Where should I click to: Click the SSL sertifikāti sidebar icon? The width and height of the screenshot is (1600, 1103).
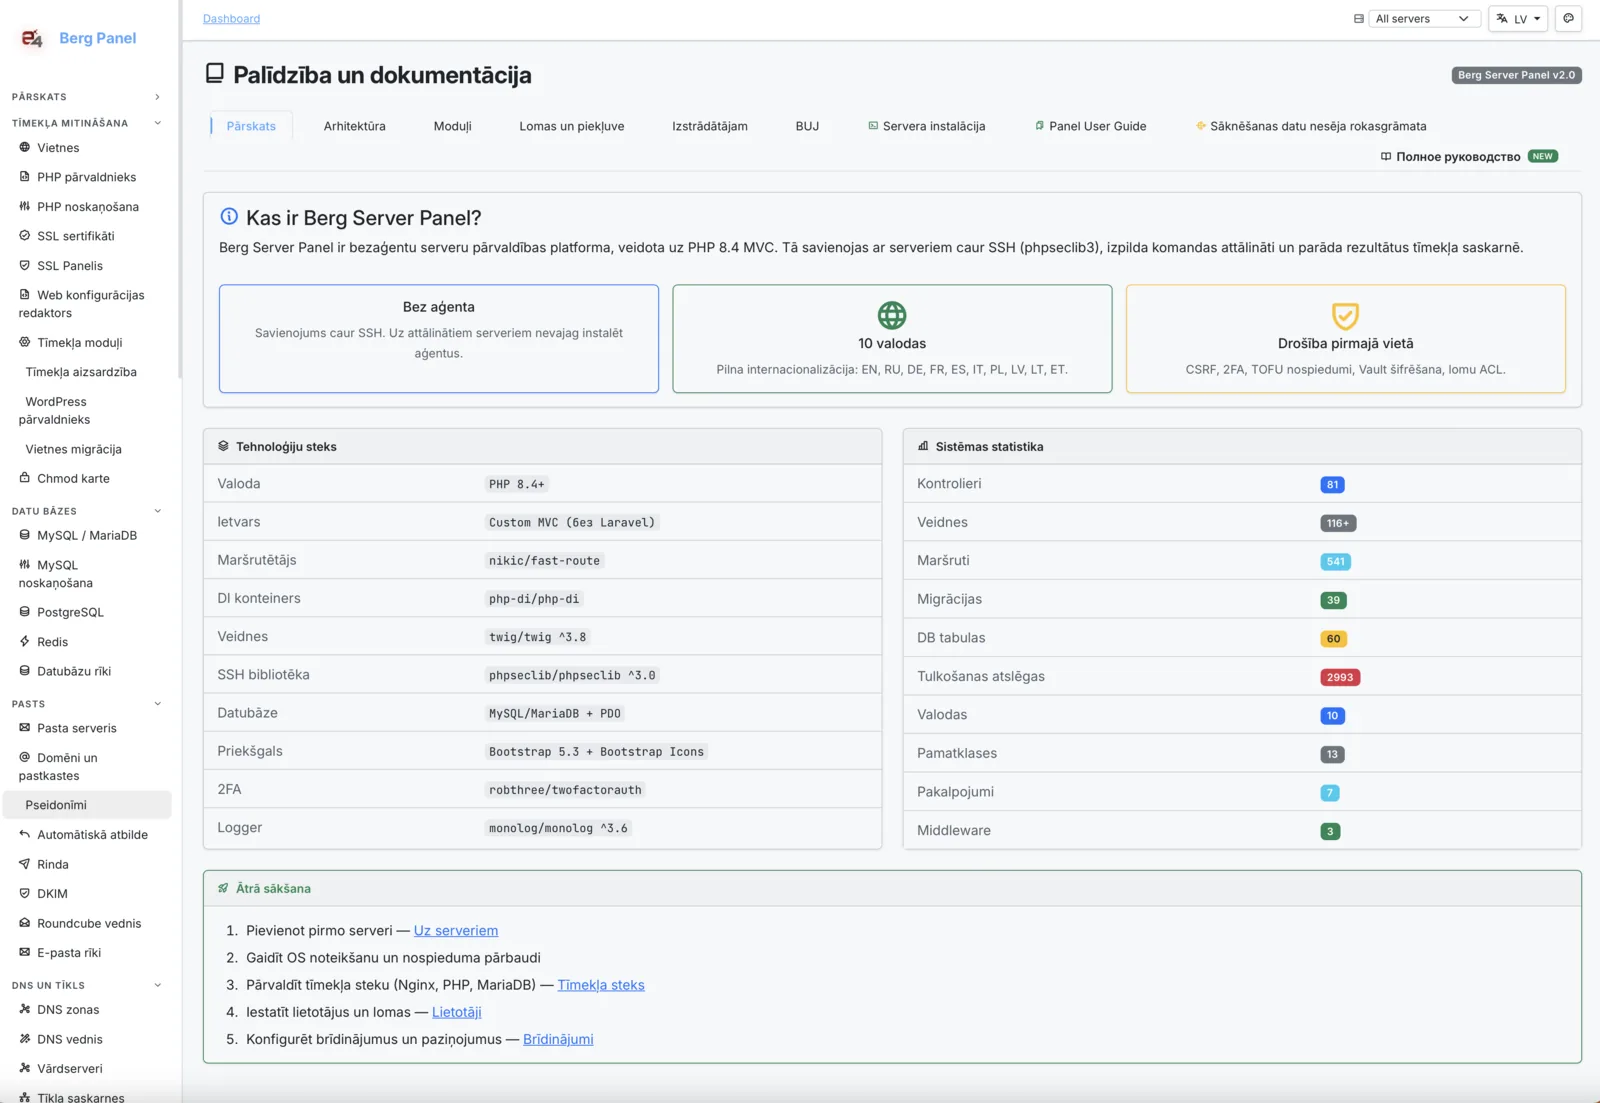tap(25, 236)
